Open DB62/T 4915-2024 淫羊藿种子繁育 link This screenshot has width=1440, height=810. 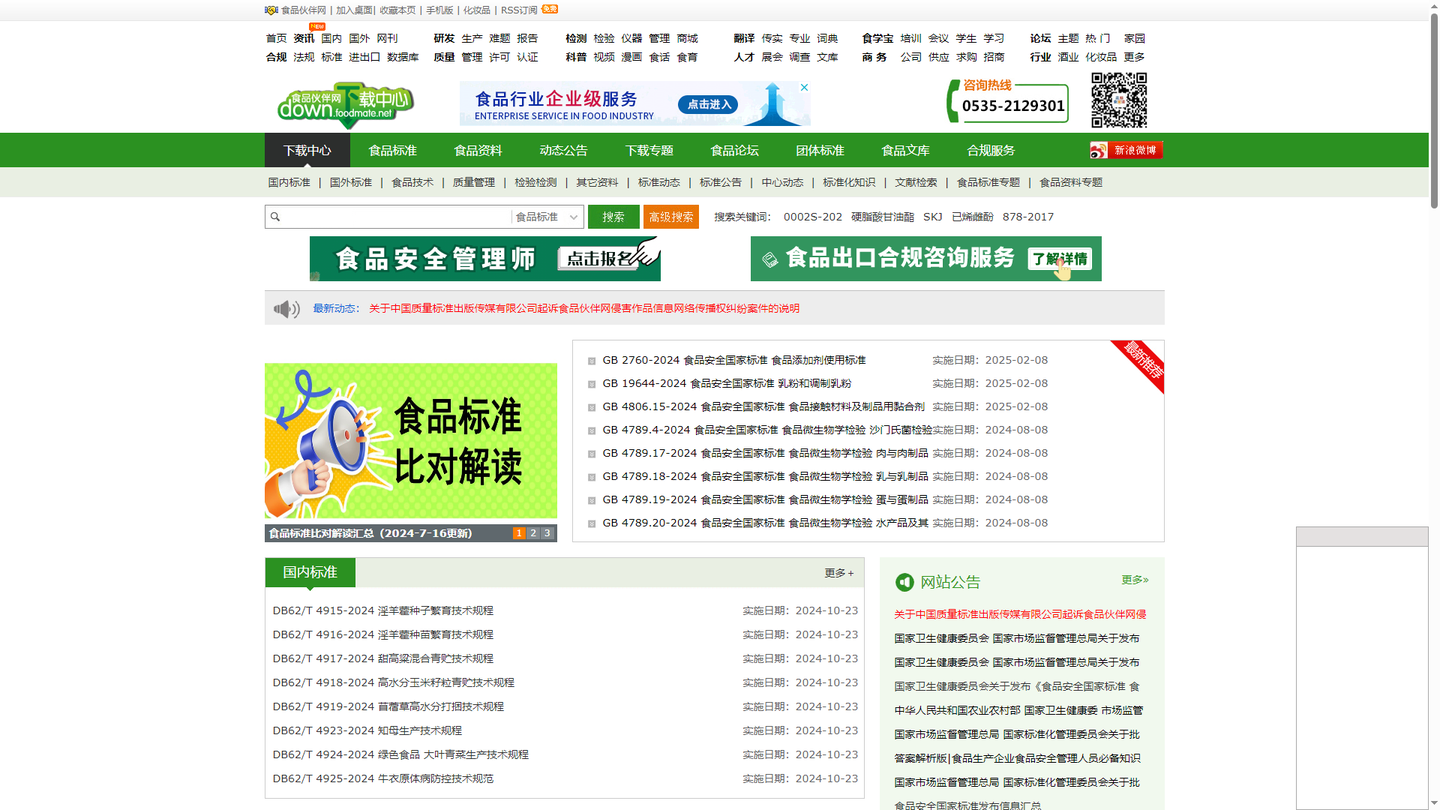tap(383, 611)
